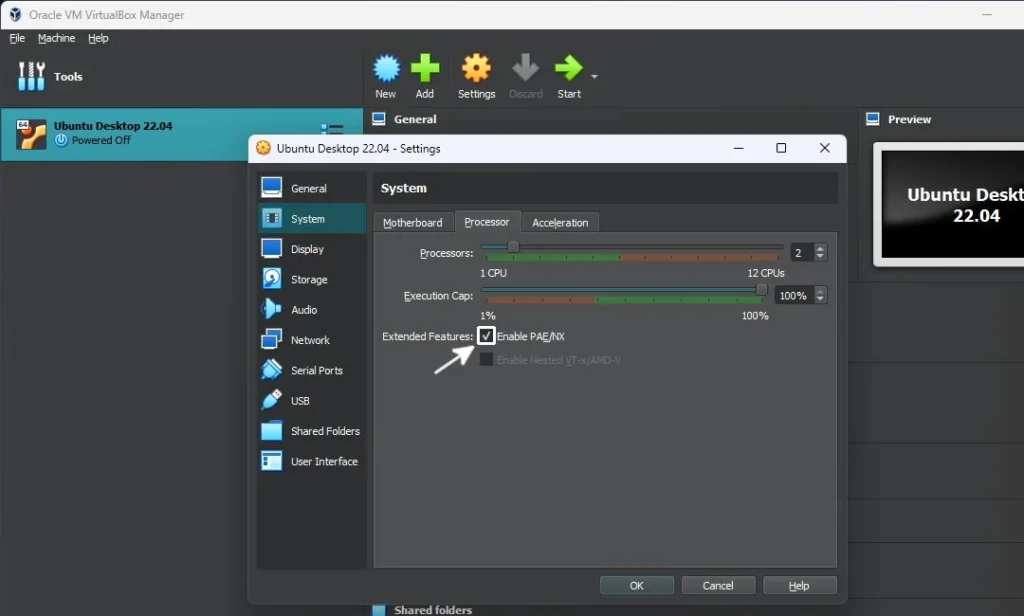Click the execution cap field showing 100%

pos(793,295)
